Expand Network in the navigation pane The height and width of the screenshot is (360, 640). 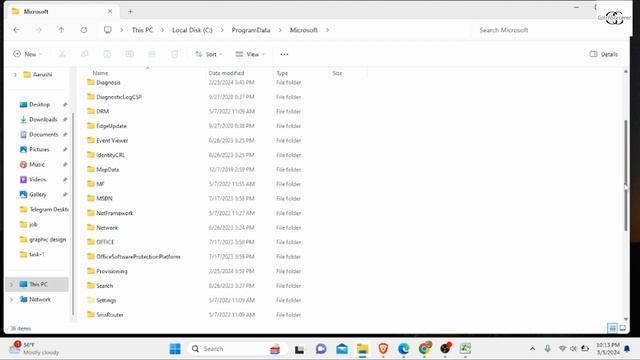[11, 299]
